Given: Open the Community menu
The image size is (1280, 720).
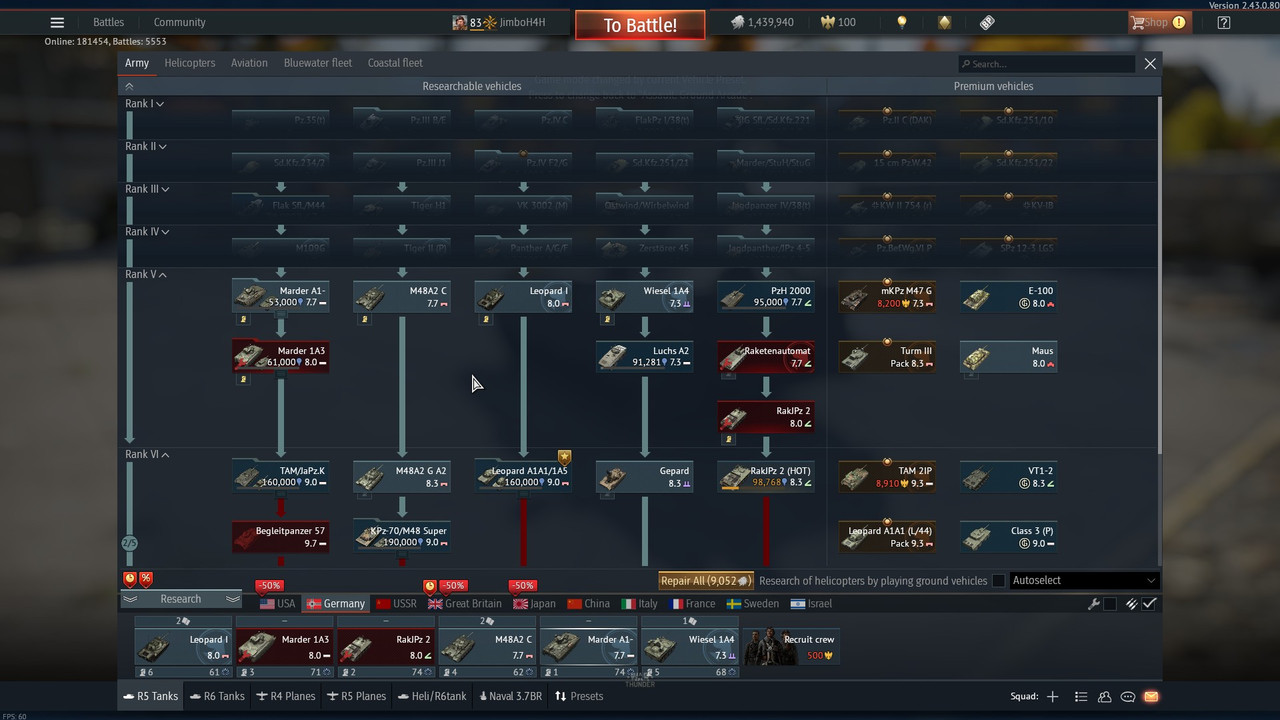Looking at the screenshot, I should [179, 22].
